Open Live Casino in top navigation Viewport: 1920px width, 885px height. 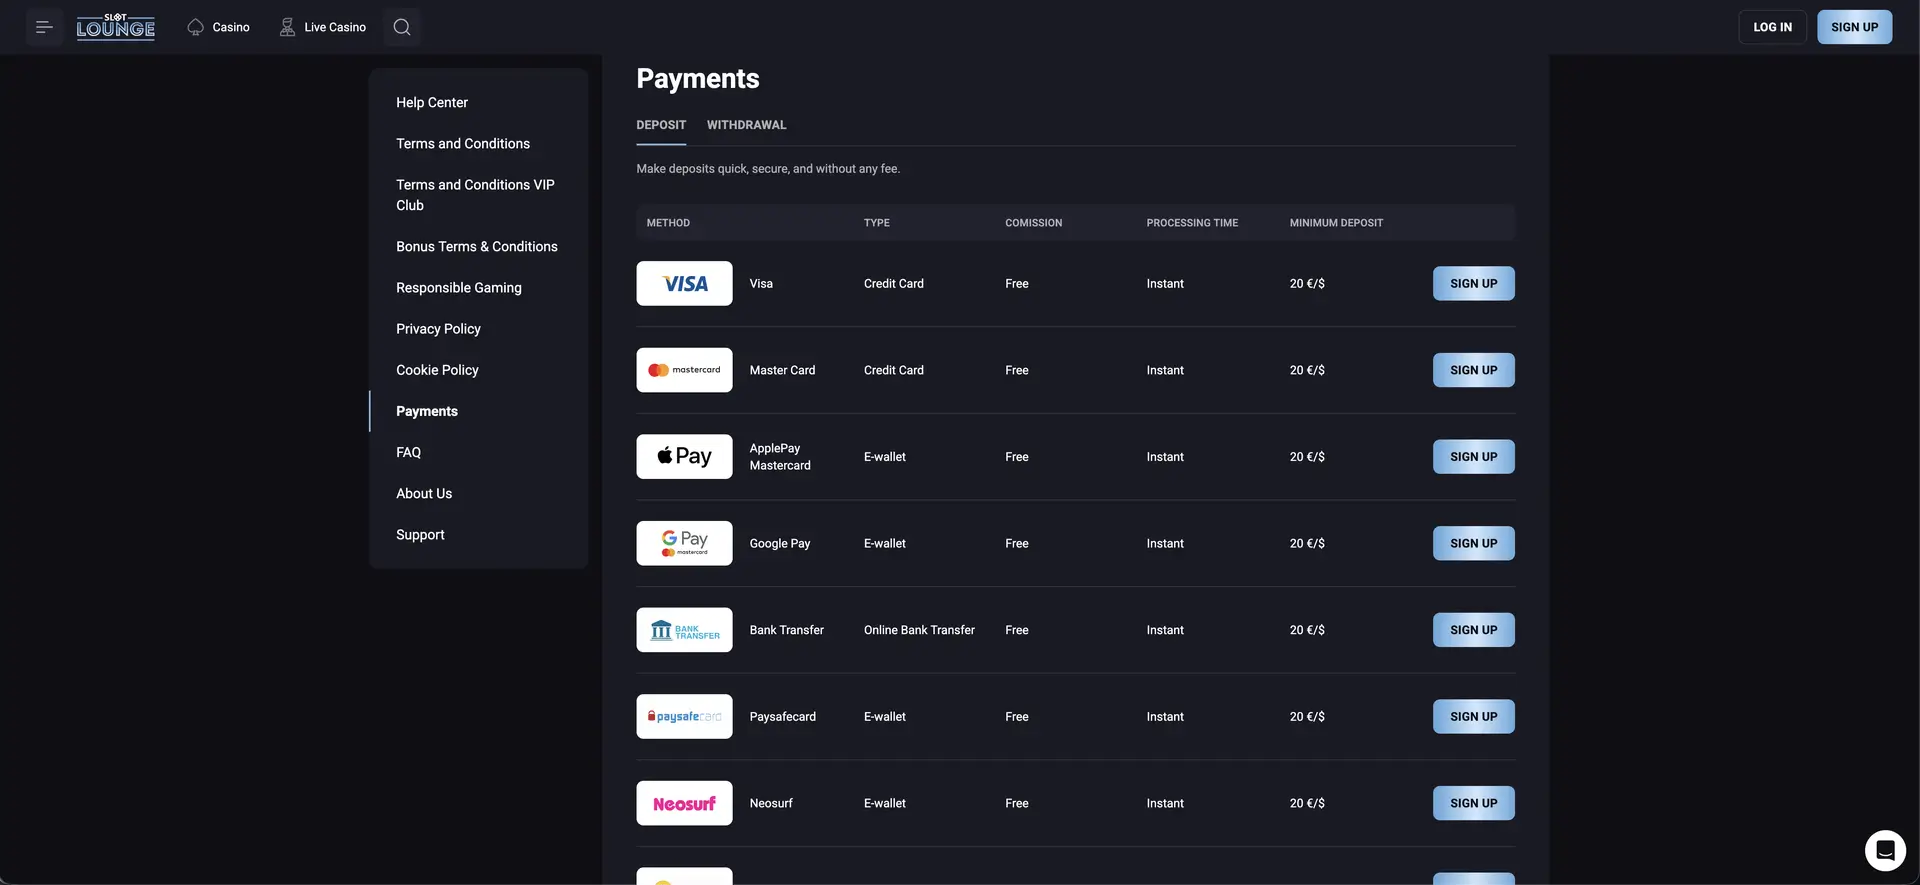point(322,27)
